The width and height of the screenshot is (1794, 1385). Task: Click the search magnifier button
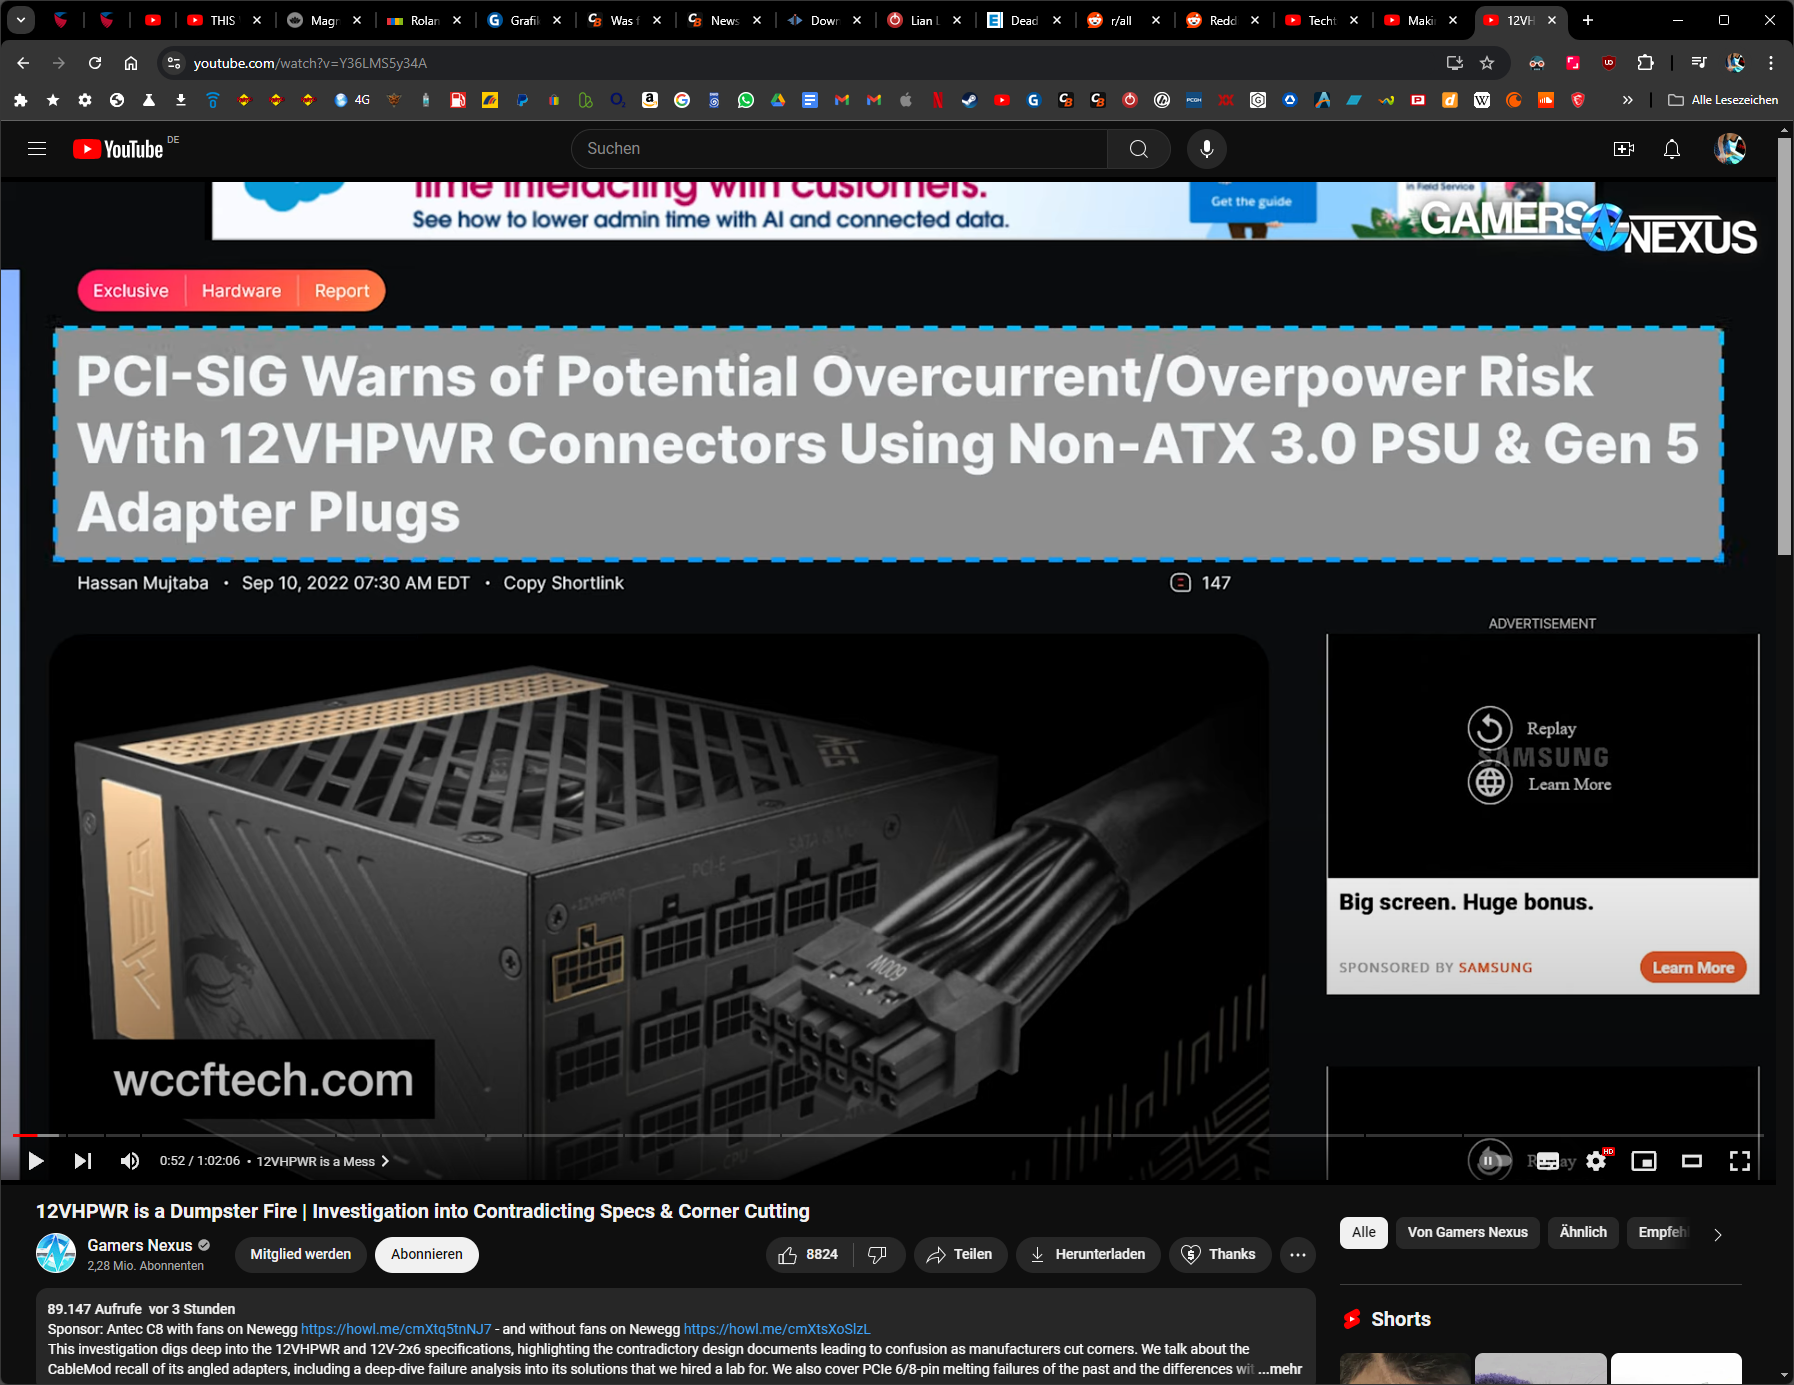click(1138, 149)
